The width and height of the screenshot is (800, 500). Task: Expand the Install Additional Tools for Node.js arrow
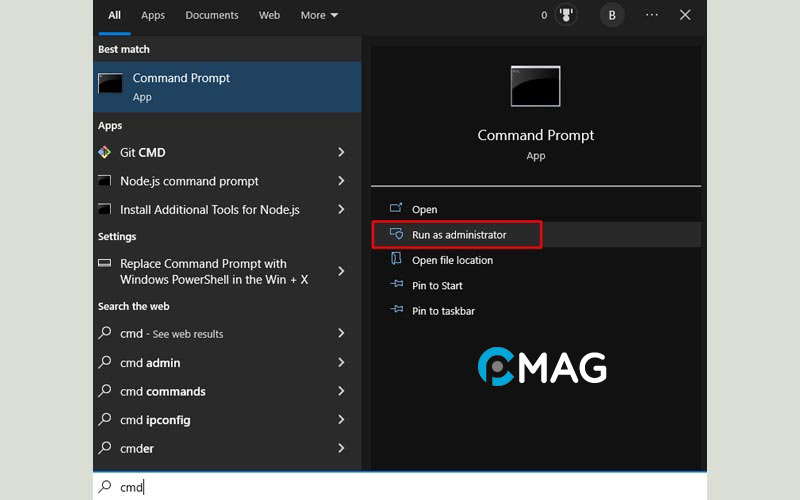[x=341, y=210]
